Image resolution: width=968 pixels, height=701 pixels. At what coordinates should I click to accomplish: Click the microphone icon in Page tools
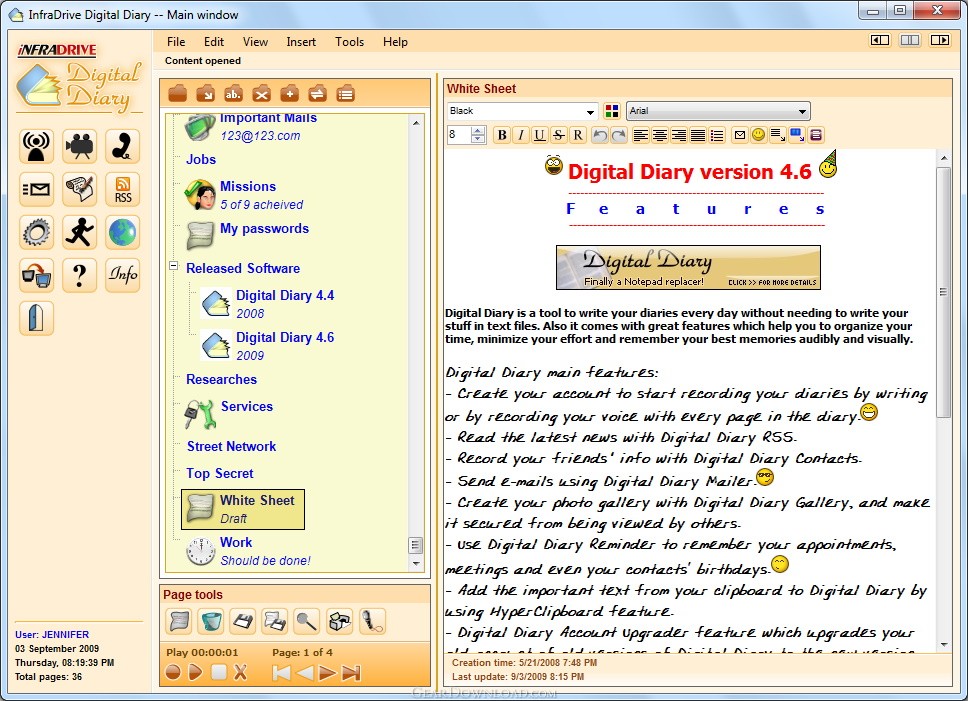[x=372, y=621]
